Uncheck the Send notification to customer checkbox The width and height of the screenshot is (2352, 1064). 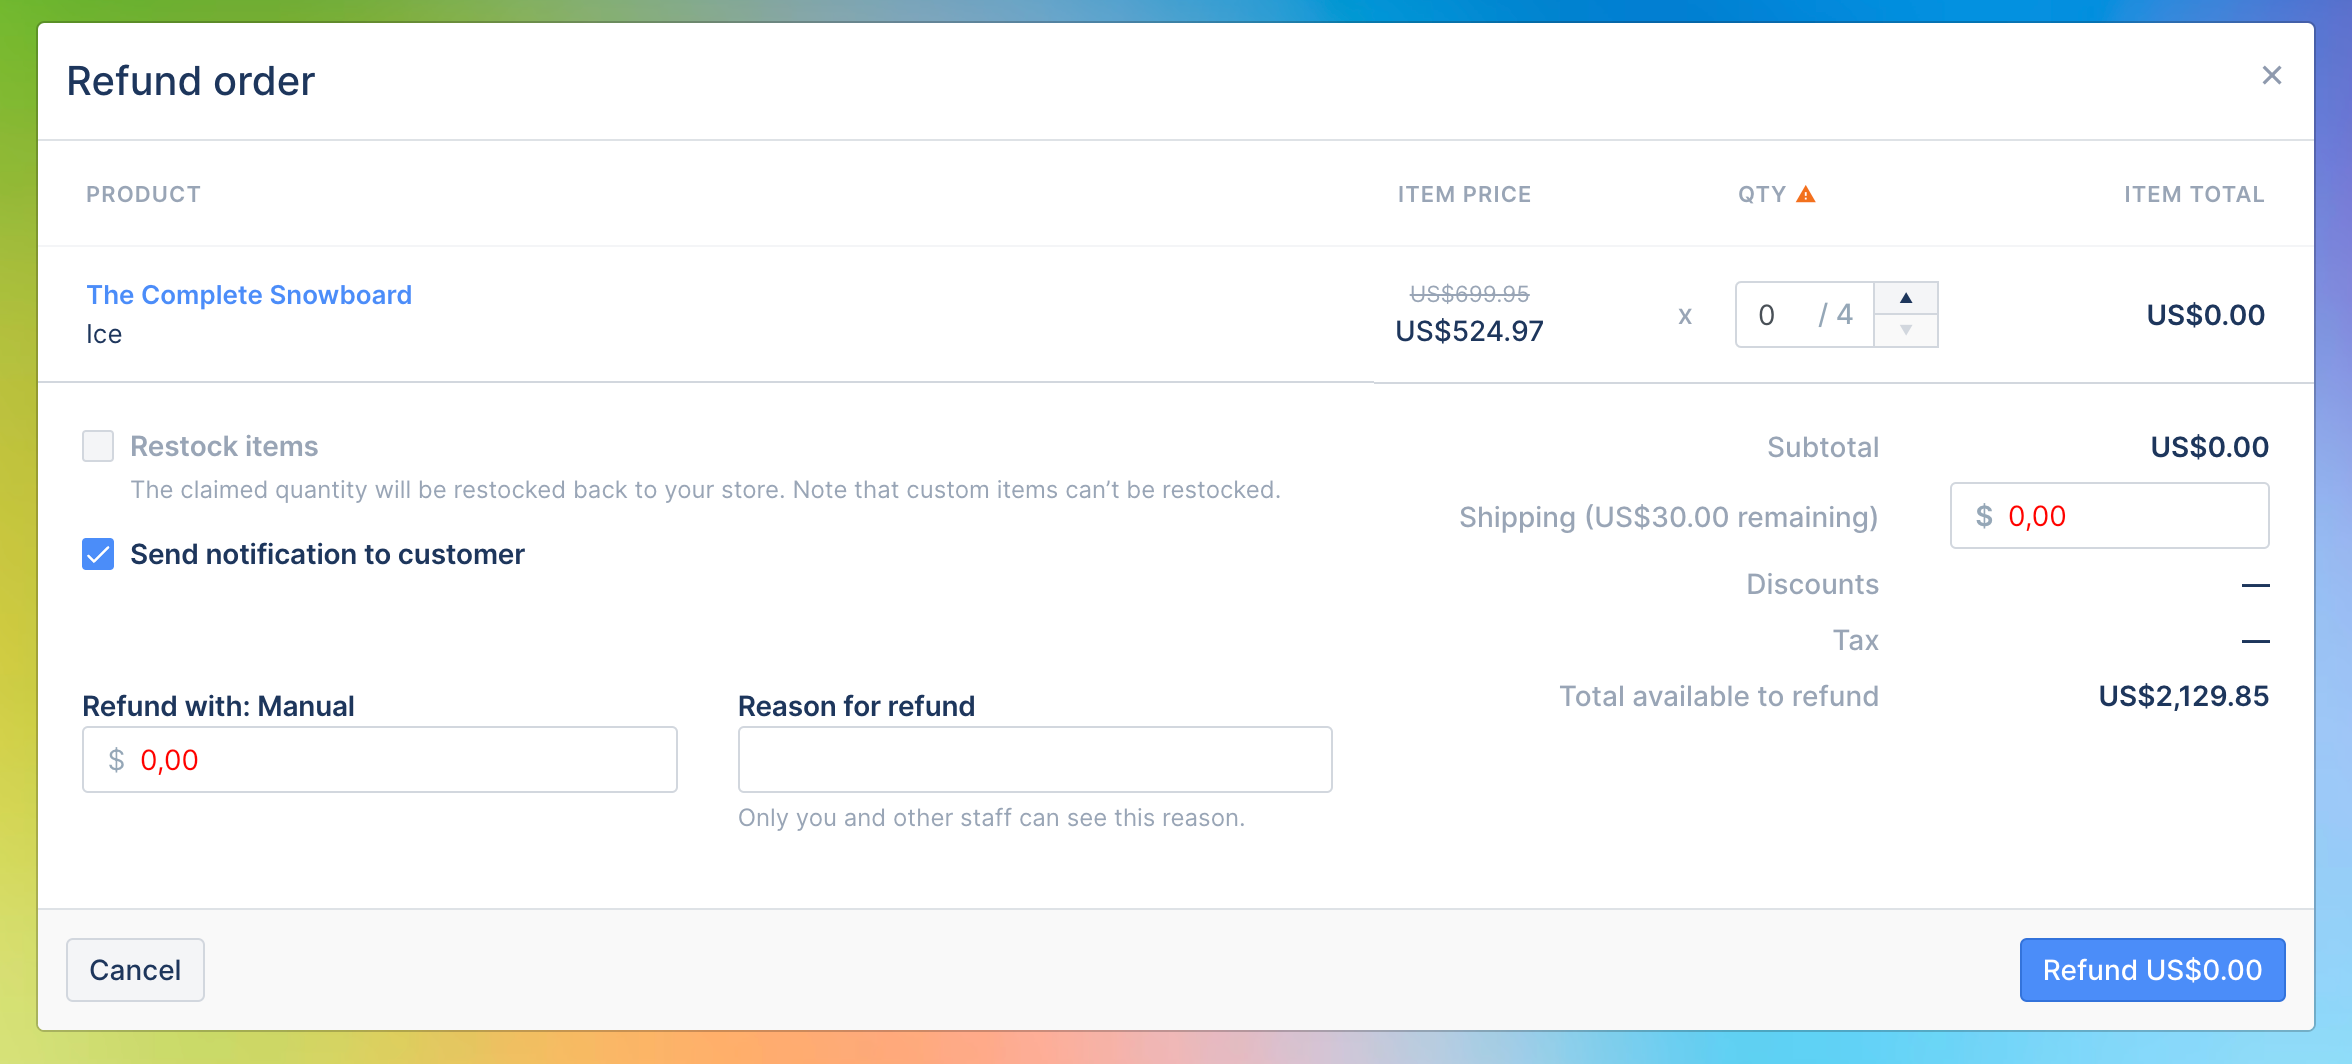(x=98, y=554)
